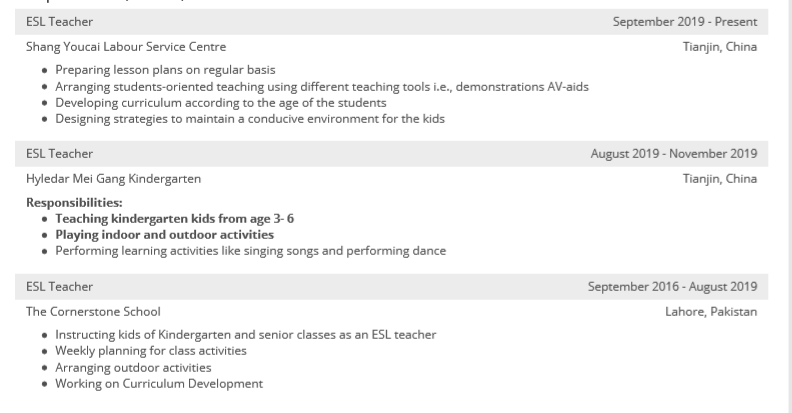The height and width of the screenshot is (413, 792).
Task: Click "Working on Curriculum Development" bullet
Action: click(x=158, y=383)
